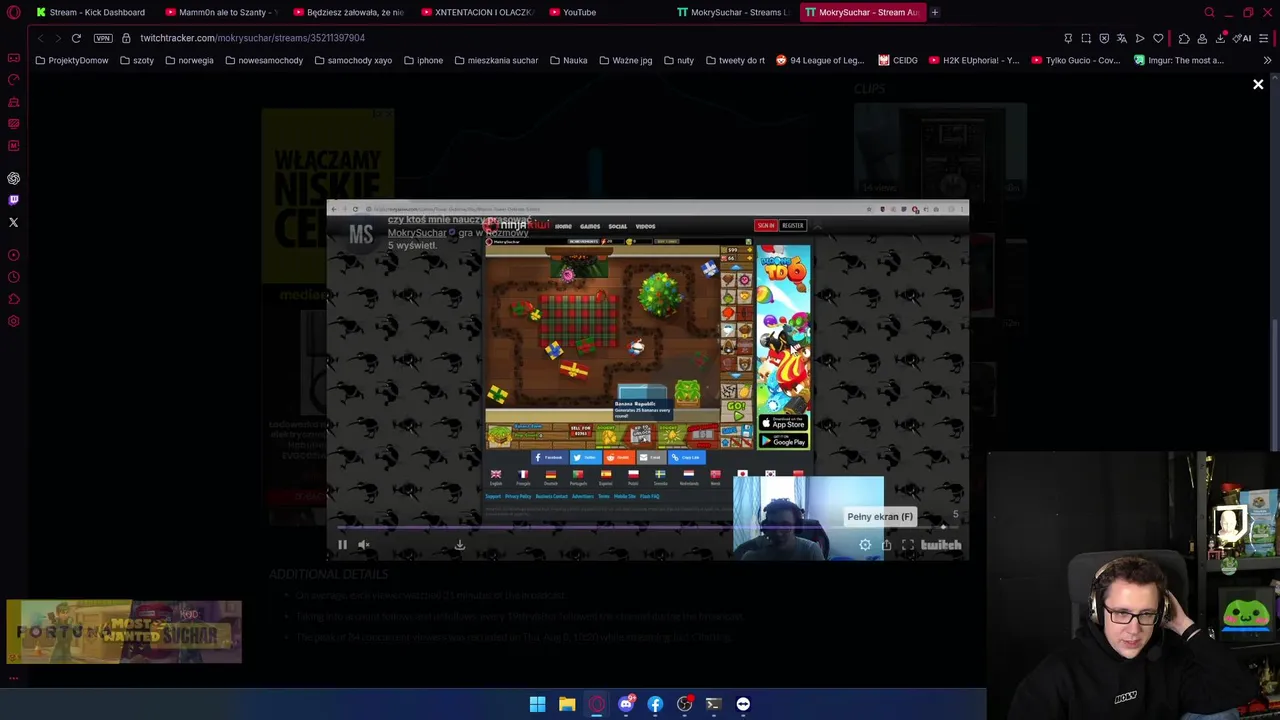Open the H2K EUphoria bookmark
The height and width of the screenshot is (720, 1280).
coord(974,60)
